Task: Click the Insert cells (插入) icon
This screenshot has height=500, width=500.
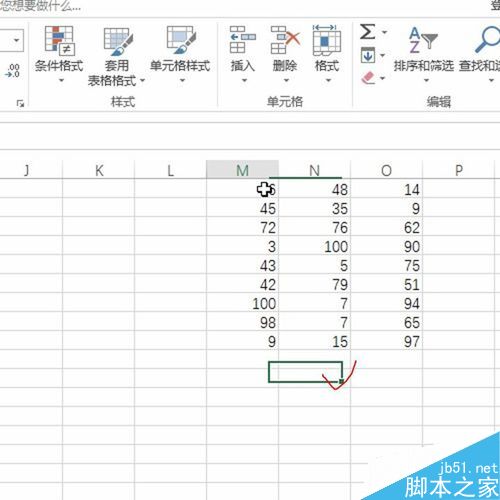Action: [x=243, y=40]
